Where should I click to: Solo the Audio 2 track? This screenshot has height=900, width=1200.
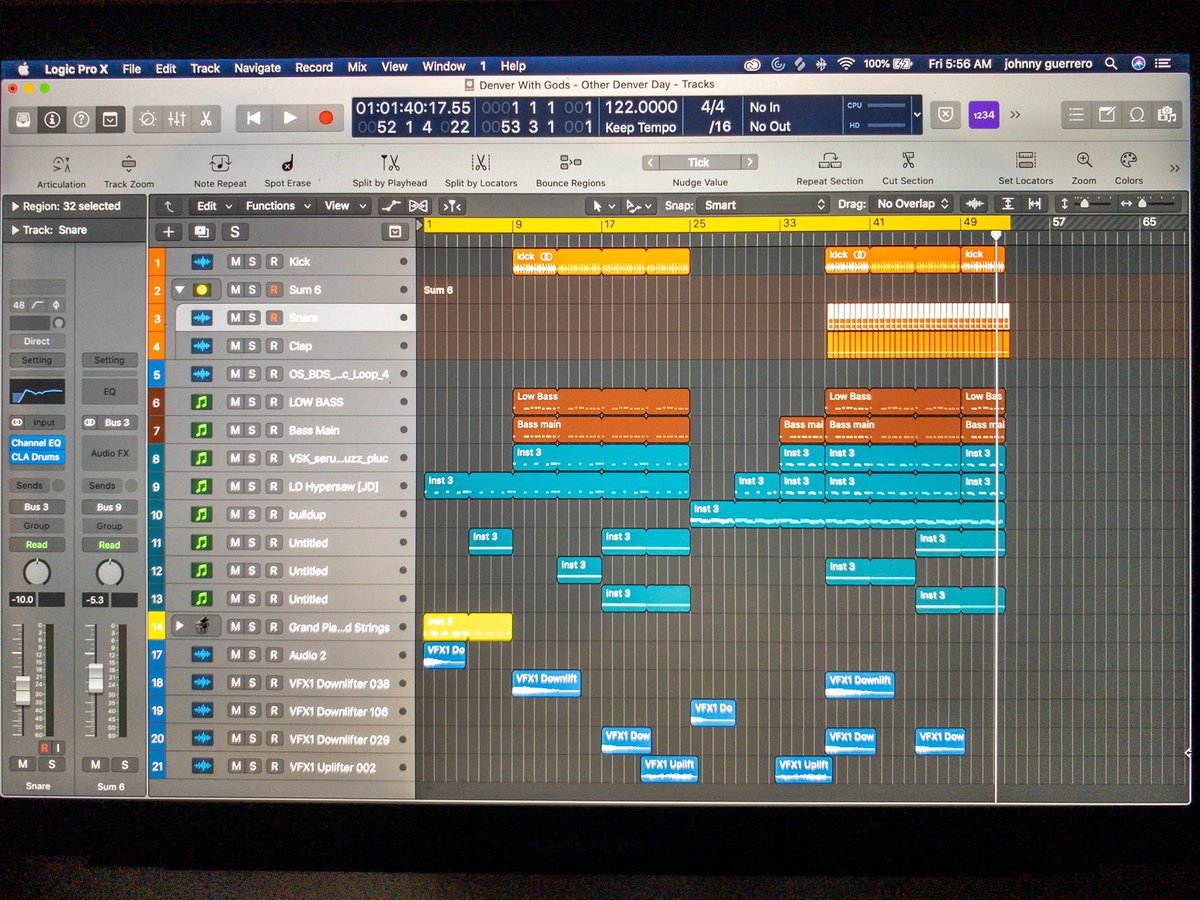[x=253, y=655]
